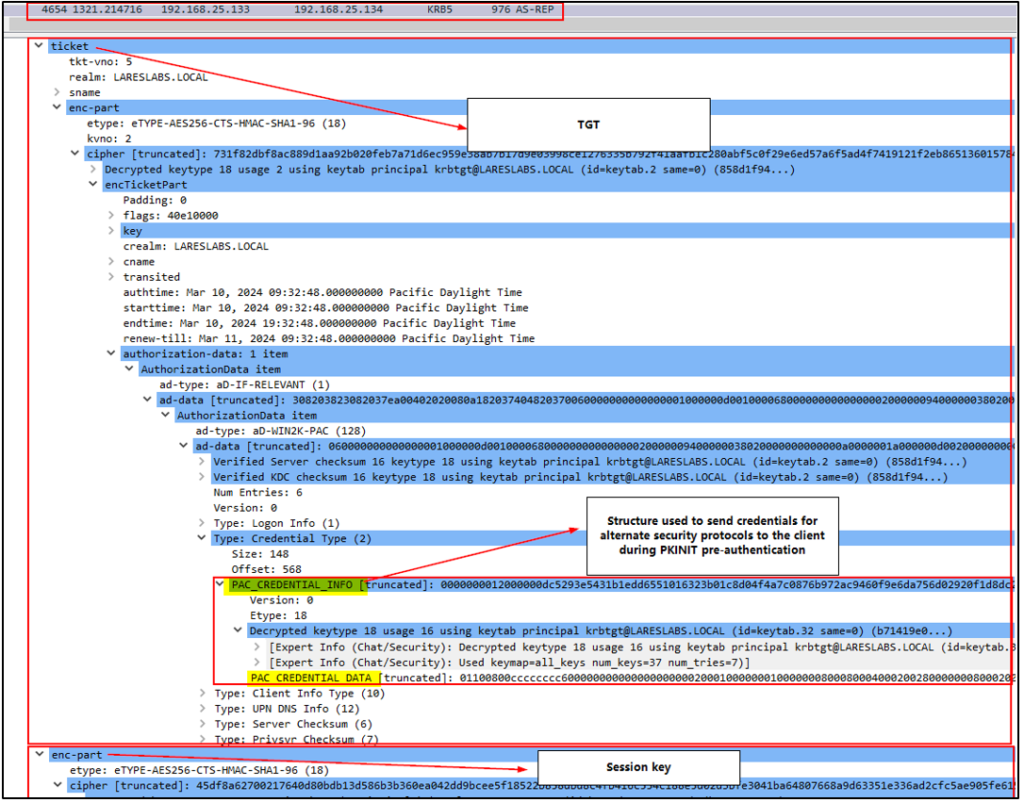Select the starttime line
This screenshot has height=802, width=1024.
click(x=326, y=307)
